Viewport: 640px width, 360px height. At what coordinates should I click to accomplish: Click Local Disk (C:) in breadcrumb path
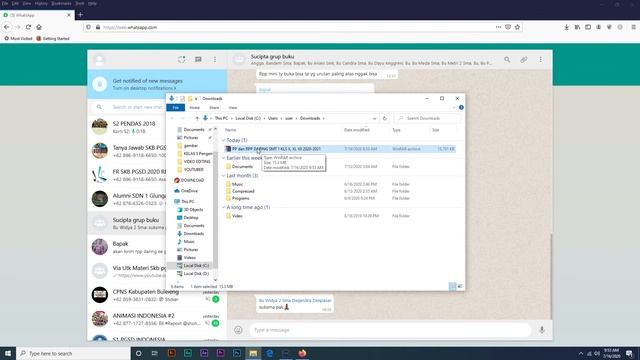248,118
